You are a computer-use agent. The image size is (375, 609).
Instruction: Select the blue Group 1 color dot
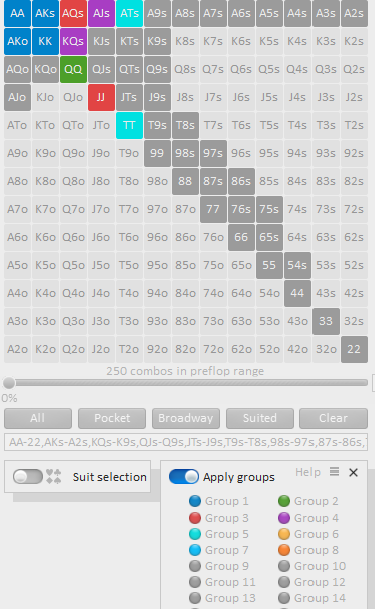(195, 501)
